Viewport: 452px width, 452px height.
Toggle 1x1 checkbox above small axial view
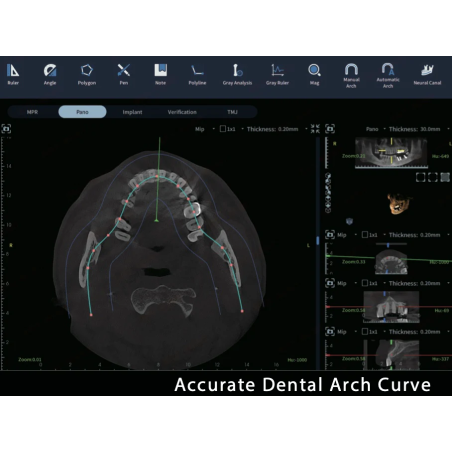(x=365, y=235)
